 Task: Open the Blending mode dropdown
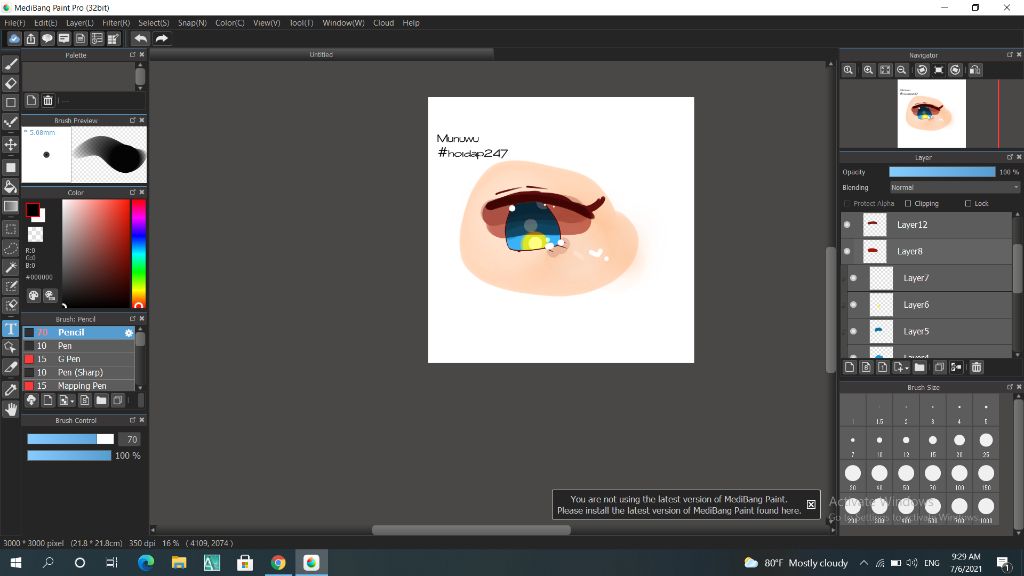954,187
